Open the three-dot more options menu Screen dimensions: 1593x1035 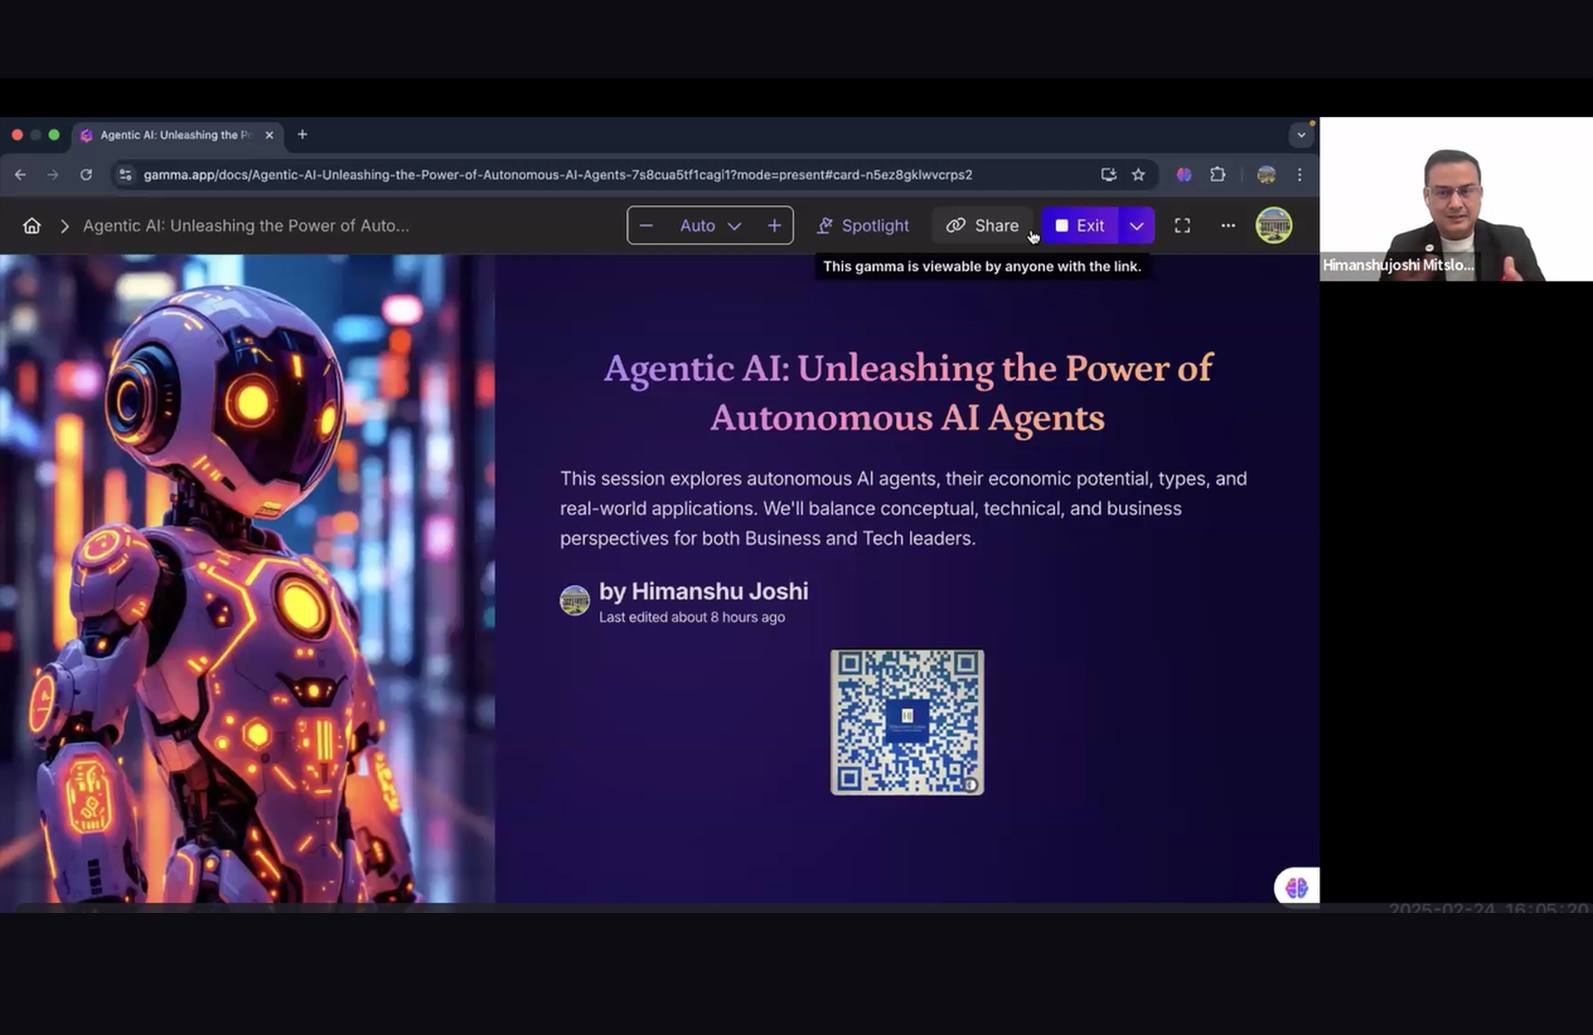pos(1228,226)
